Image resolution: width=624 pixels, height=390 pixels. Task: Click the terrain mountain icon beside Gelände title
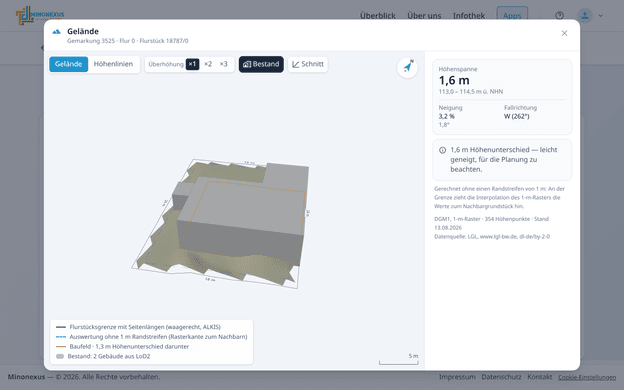tap(57, 31)
